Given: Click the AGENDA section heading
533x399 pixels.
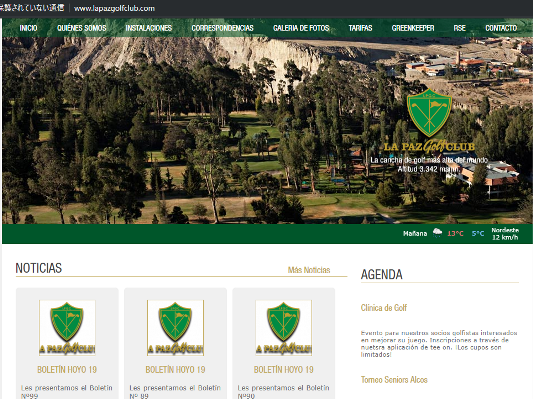Looking at the screenshot, I should click(x=382, y=274).
